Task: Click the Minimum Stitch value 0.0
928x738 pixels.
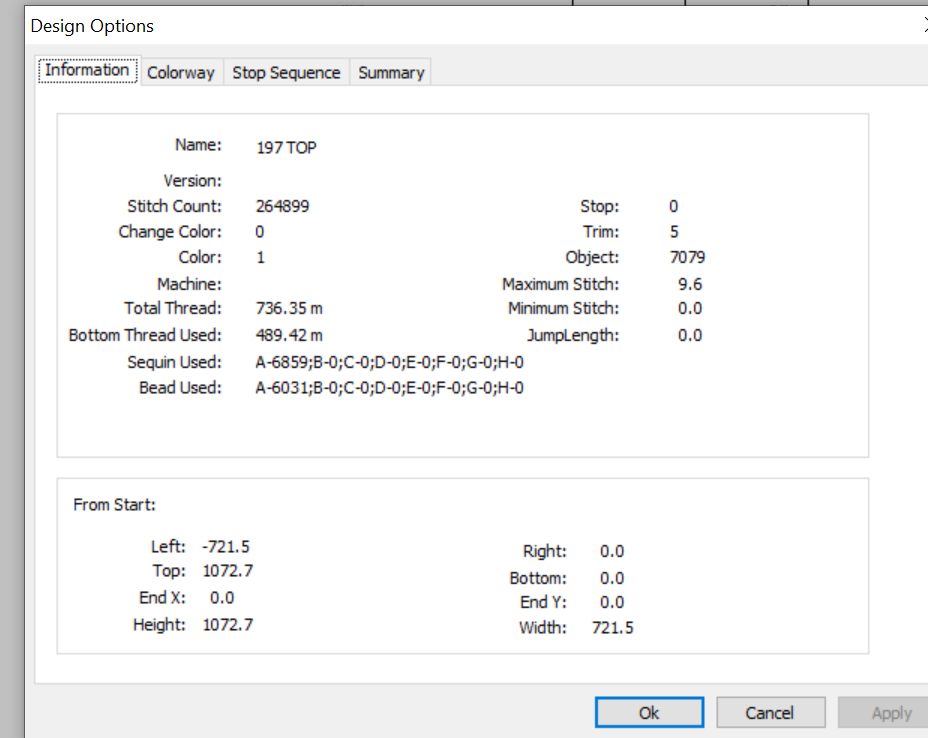Action: (x=690, y=308)
